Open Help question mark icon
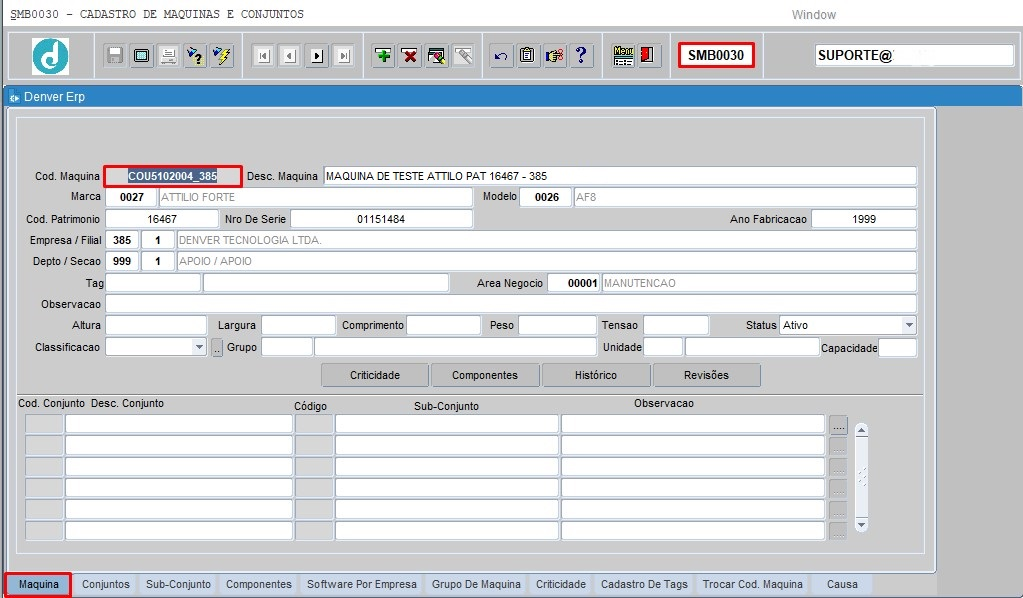Screen dimensions: 1023x598 [x=581, y=56]
